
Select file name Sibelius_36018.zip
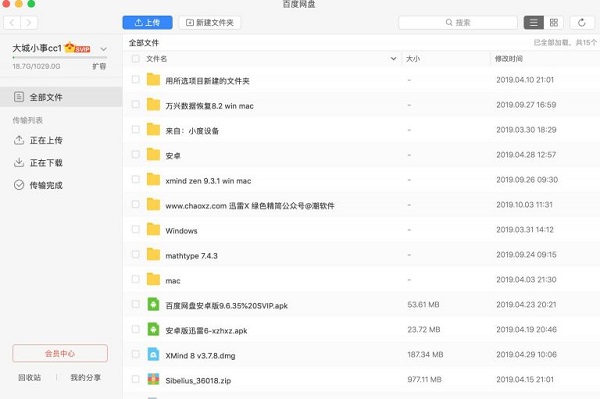[x=198, y=381]
